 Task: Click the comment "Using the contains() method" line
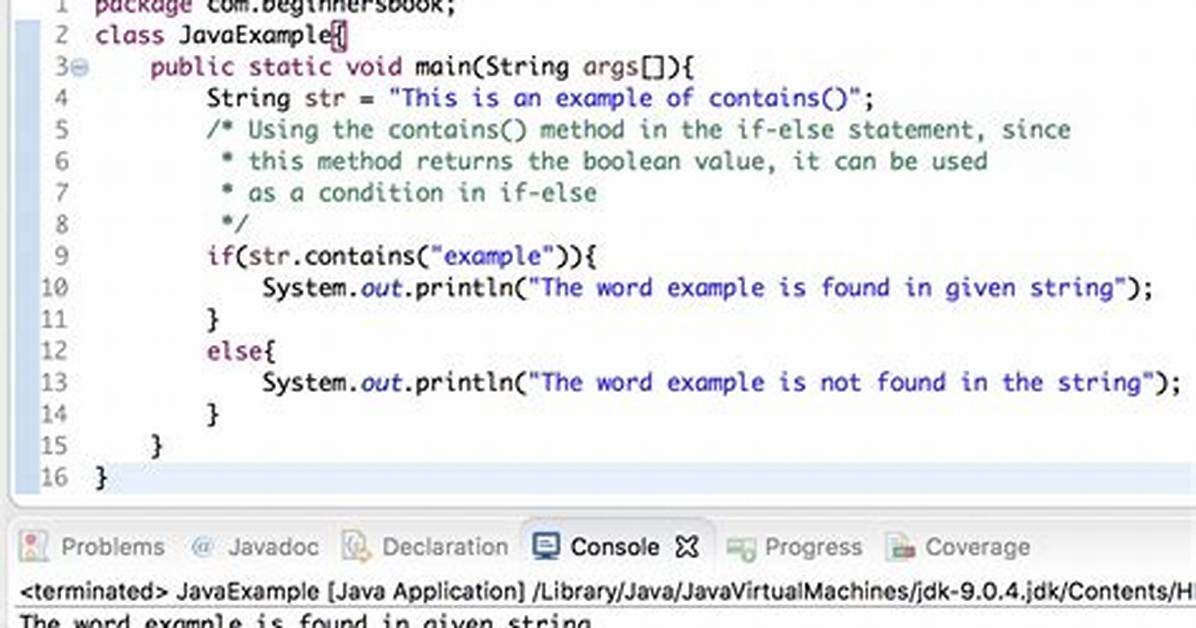pos(638,130)
